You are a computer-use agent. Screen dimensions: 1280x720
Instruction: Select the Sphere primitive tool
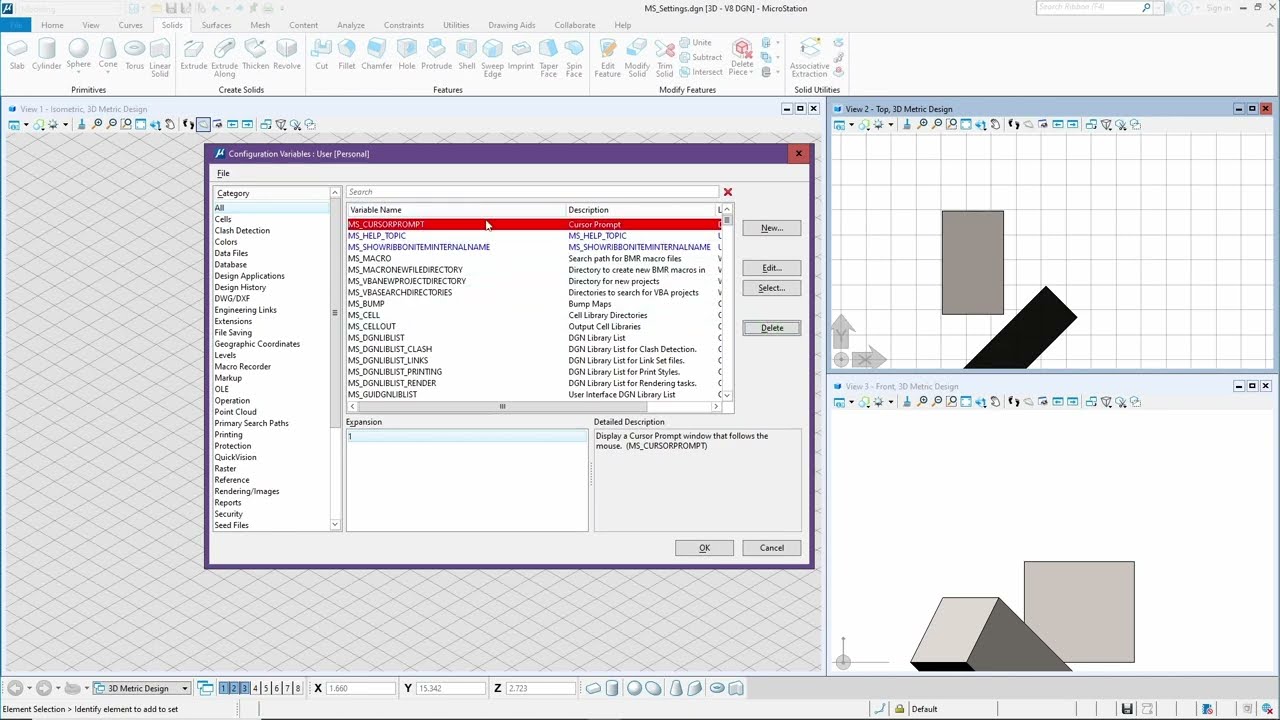coord(79,55)
